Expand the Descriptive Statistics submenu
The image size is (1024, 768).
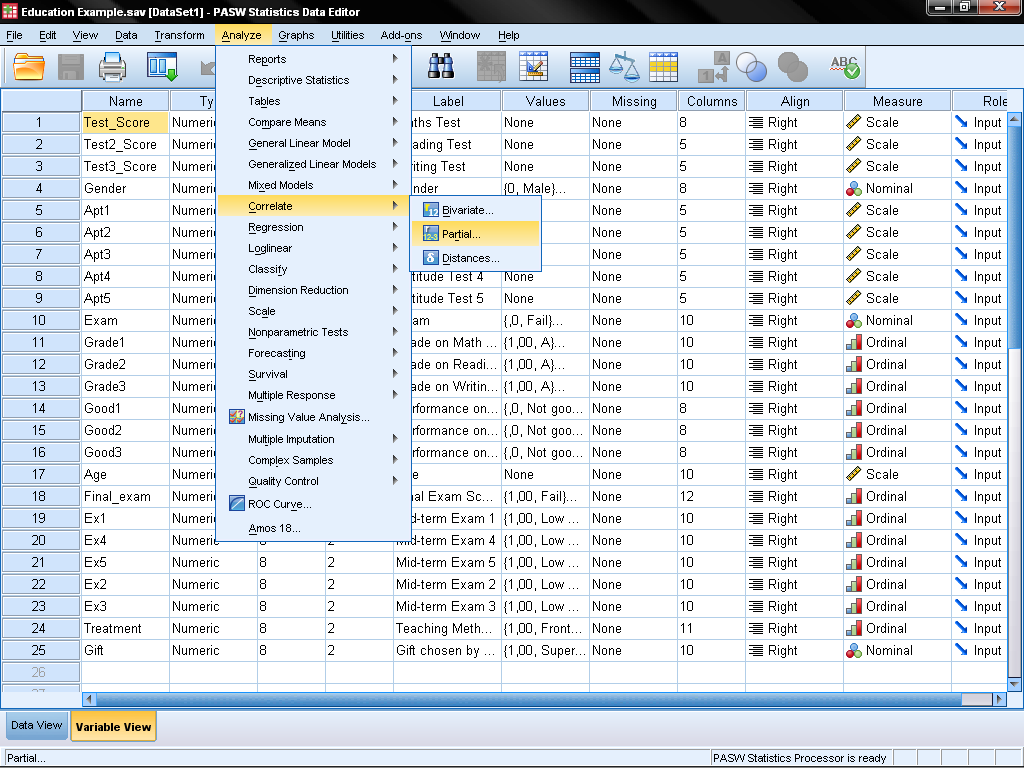point(298,80)
